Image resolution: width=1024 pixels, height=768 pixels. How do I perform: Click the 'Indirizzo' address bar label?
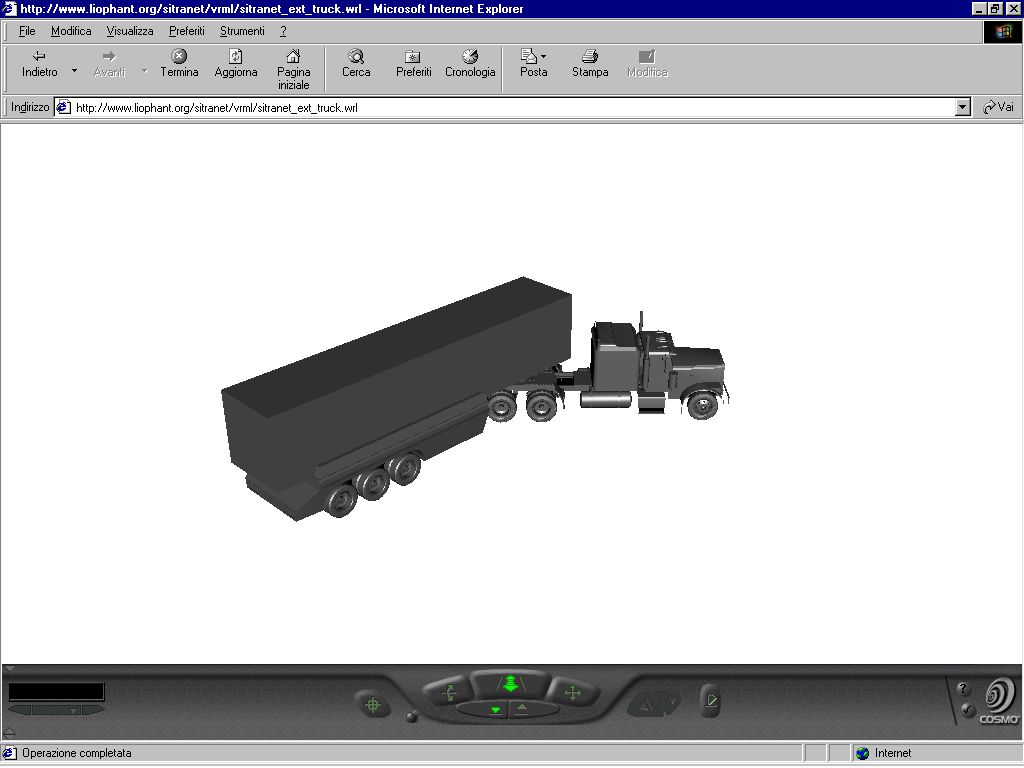[x=29, y=107]
